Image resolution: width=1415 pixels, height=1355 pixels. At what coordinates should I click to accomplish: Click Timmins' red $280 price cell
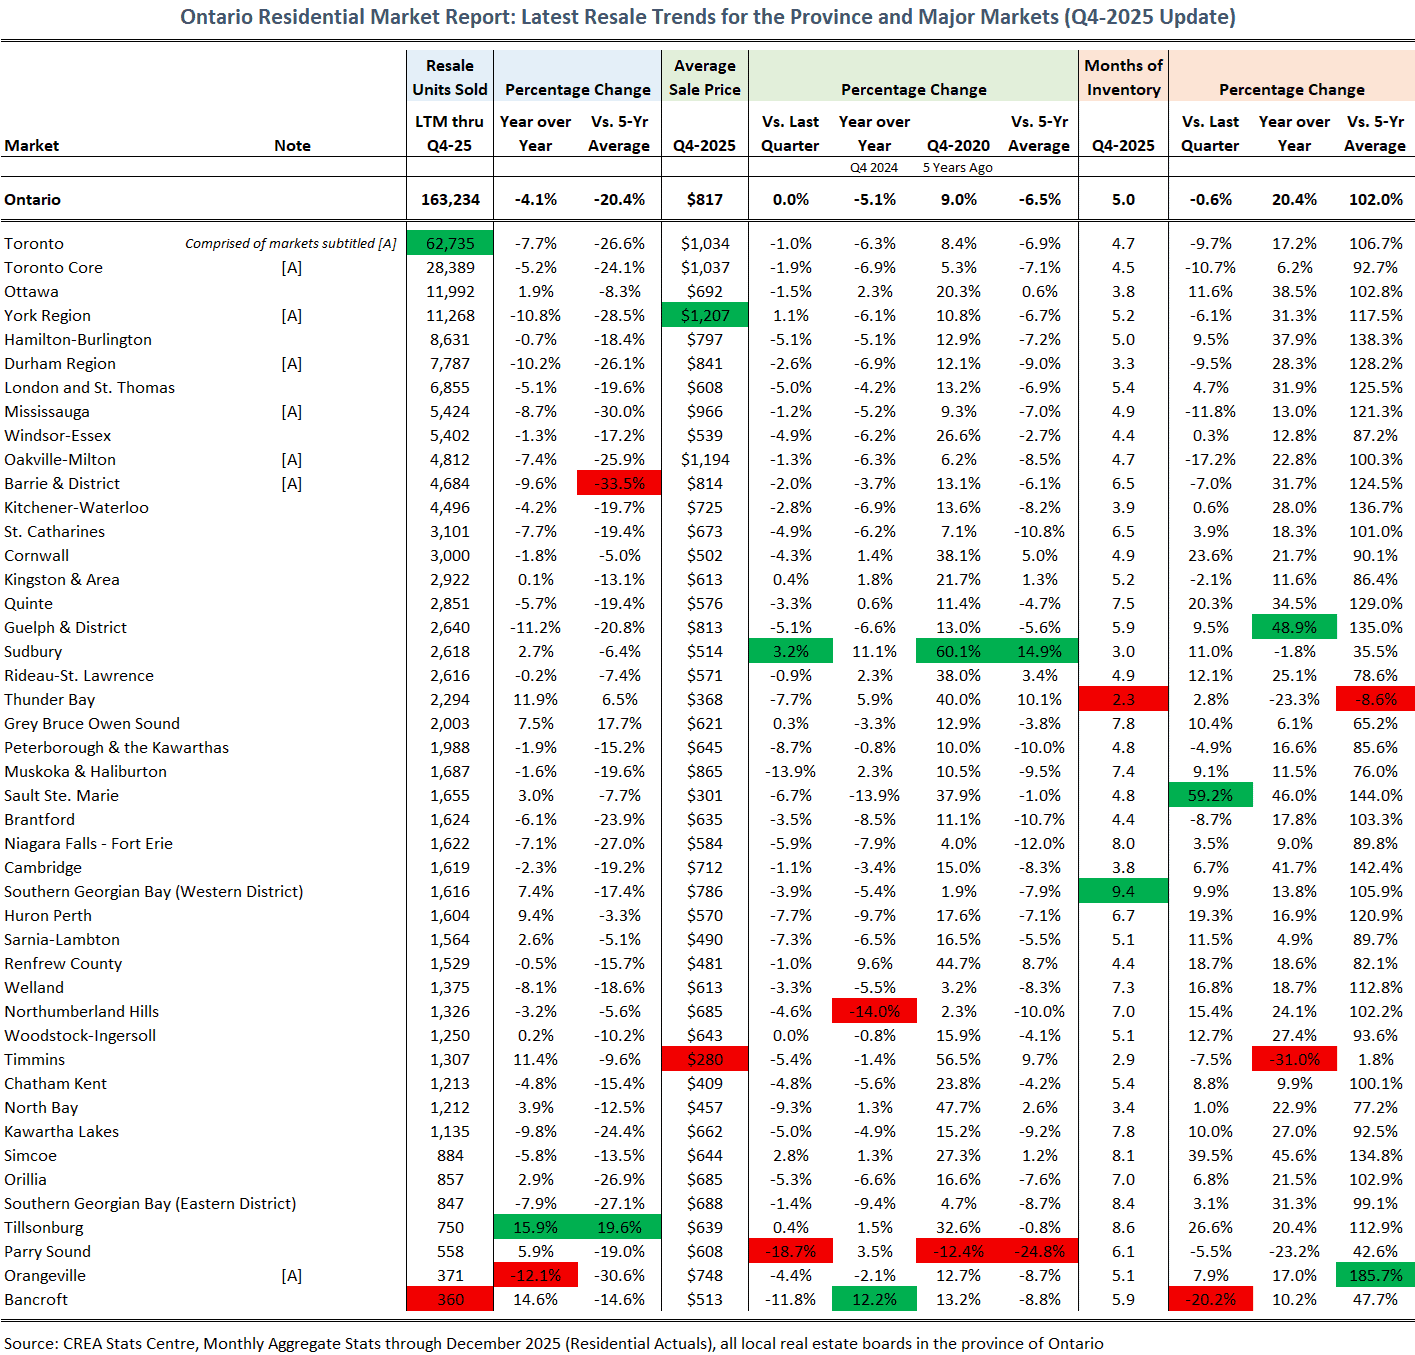[705, 1059]
